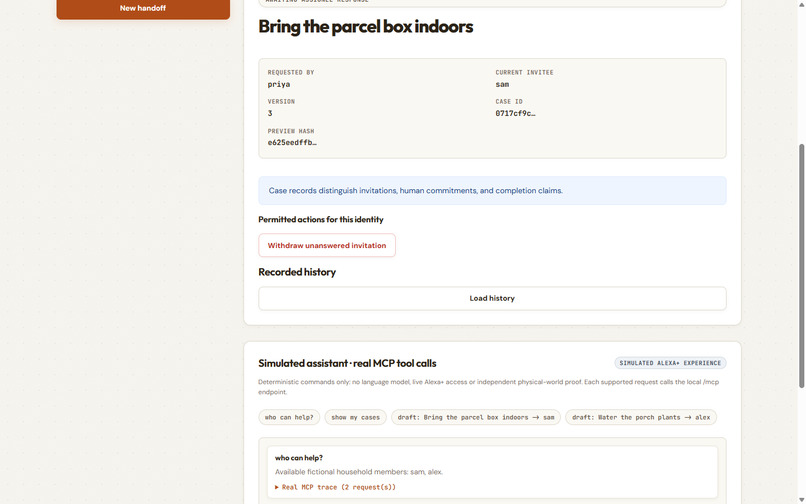Click the page vertical scrollbar thumb

pos(801,266)
